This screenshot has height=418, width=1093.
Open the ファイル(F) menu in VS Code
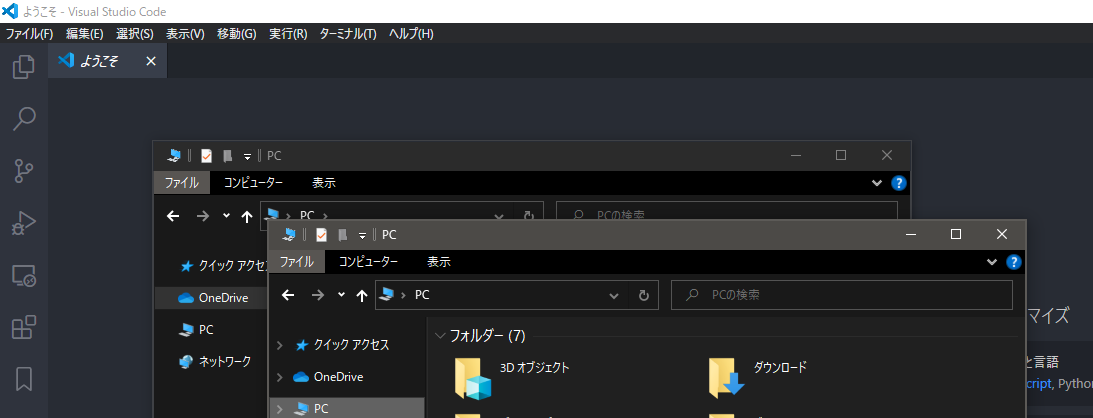(x=29, y=33)
